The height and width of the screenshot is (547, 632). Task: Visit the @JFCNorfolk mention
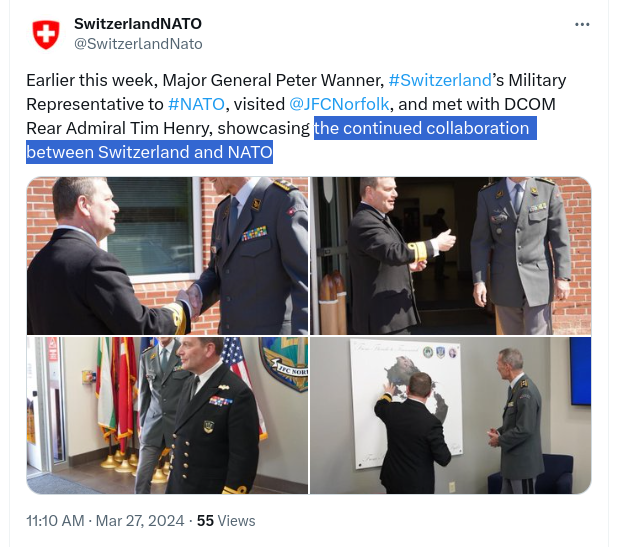pos(339,104)
